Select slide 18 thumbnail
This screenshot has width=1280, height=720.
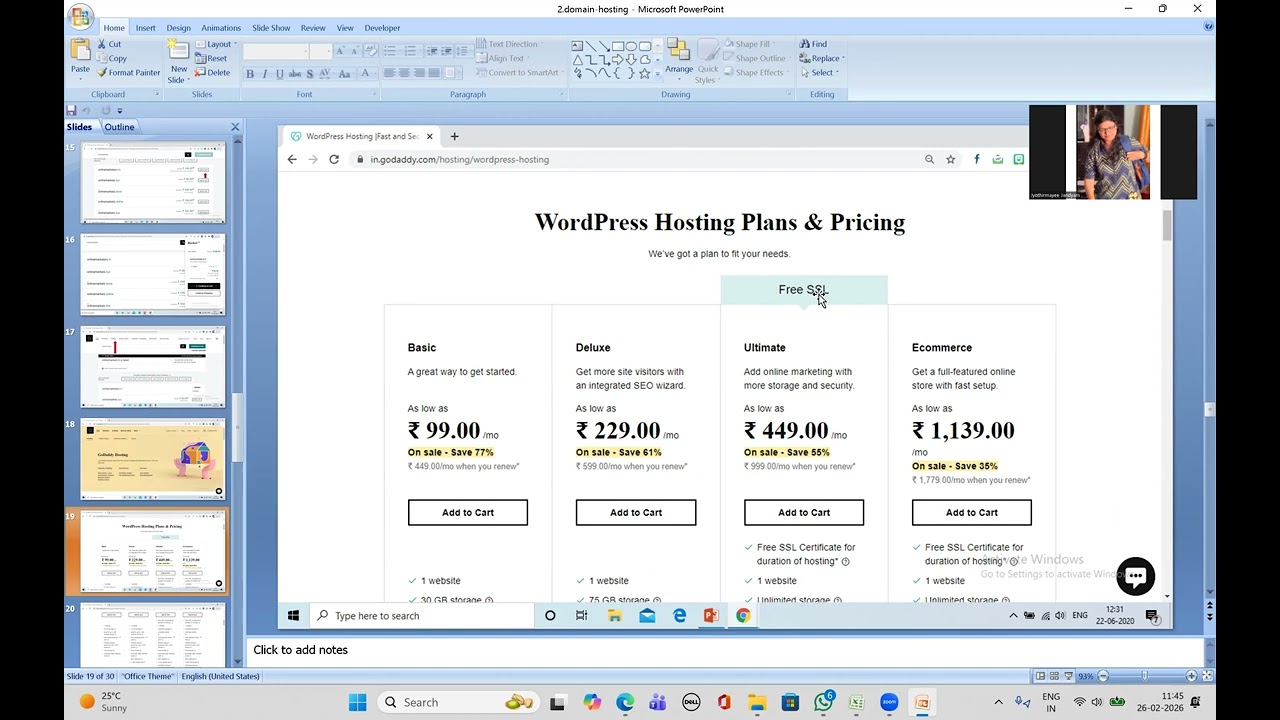point(153,459)
